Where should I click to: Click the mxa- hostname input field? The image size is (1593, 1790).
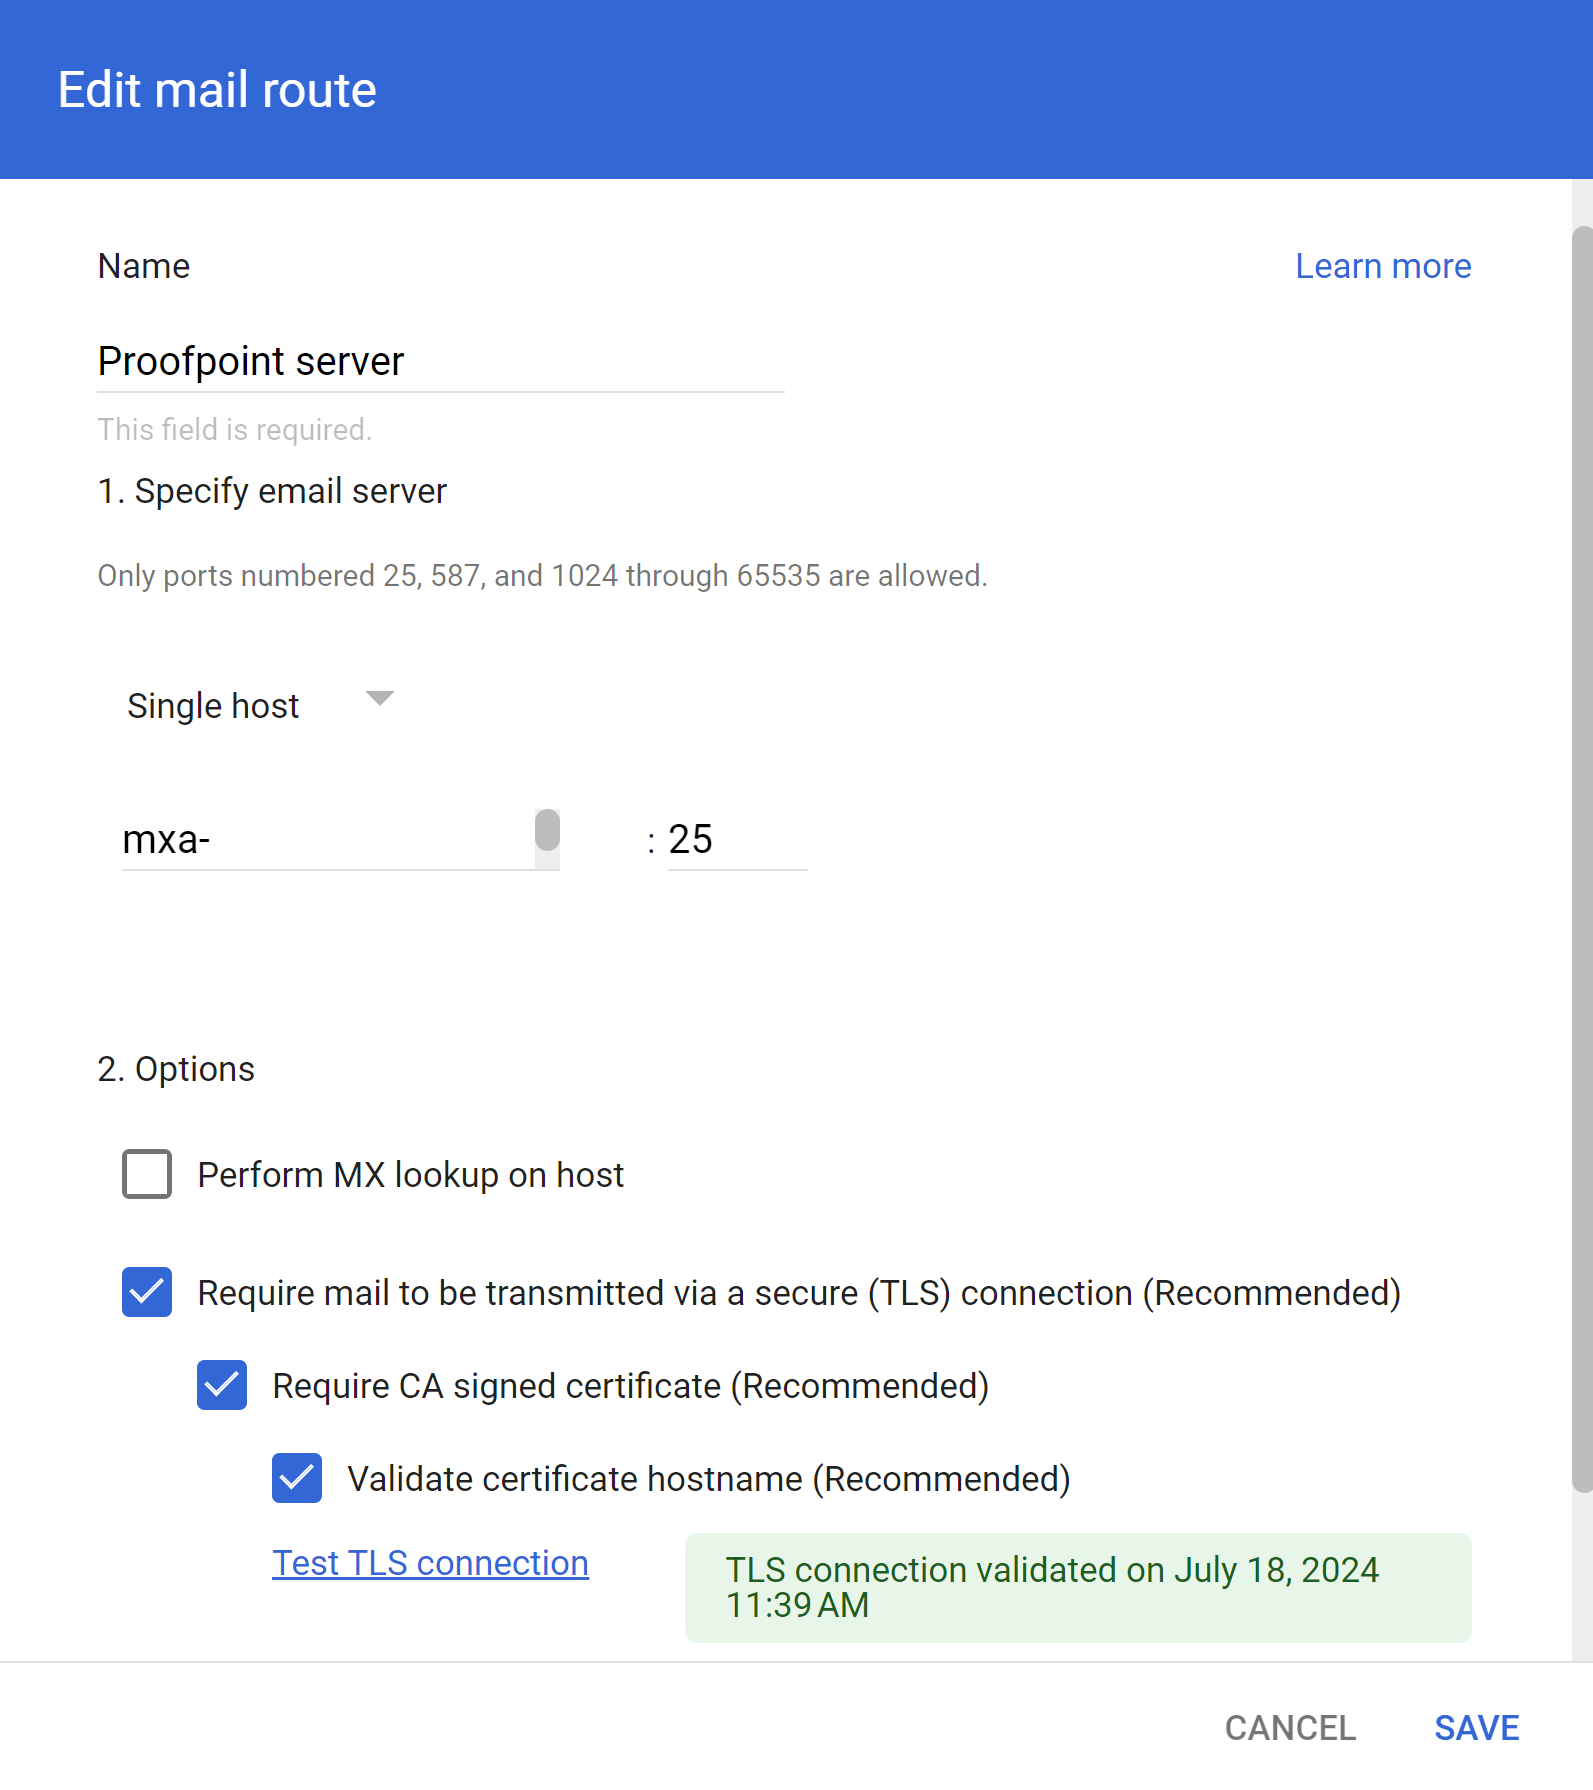pyautogui.click(x=326, y=840)
